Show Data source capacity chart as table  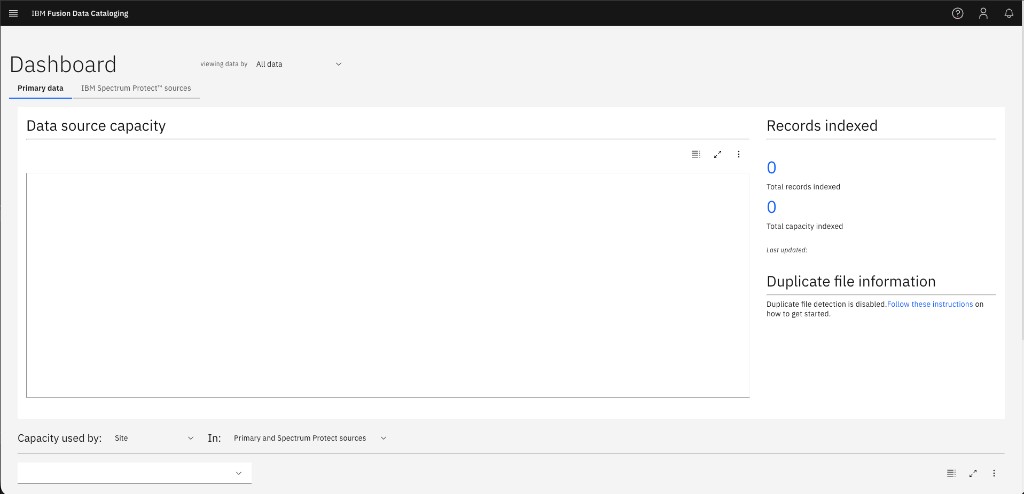click(x=696, y=154)
